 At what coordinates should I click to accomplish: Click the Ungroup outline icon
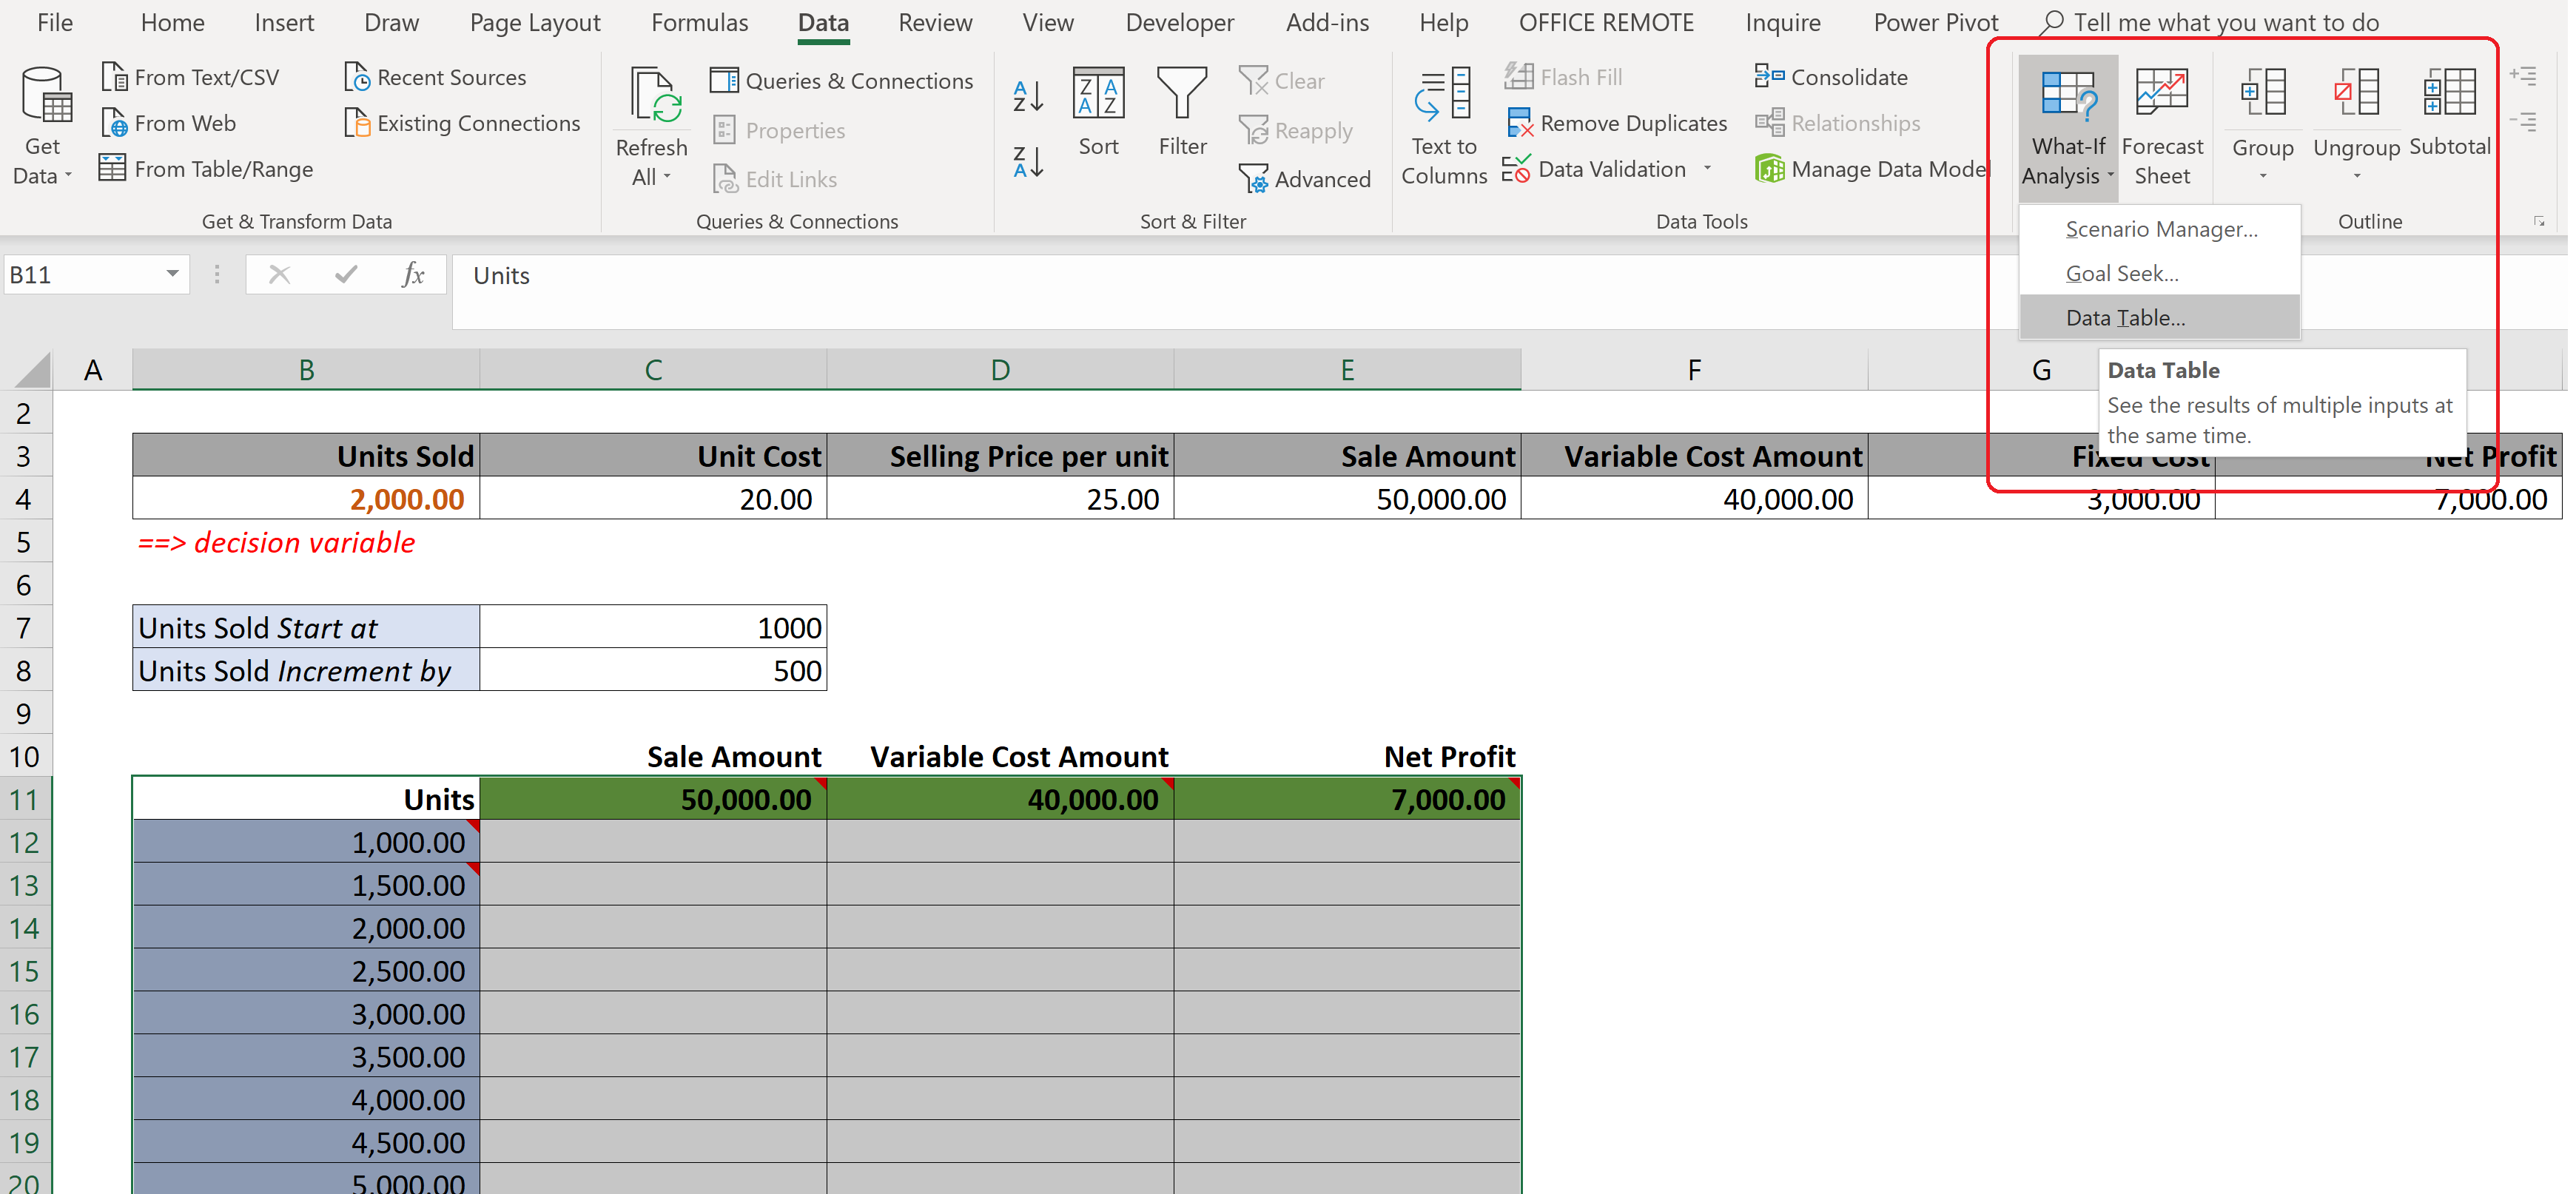click(2356, 92)
